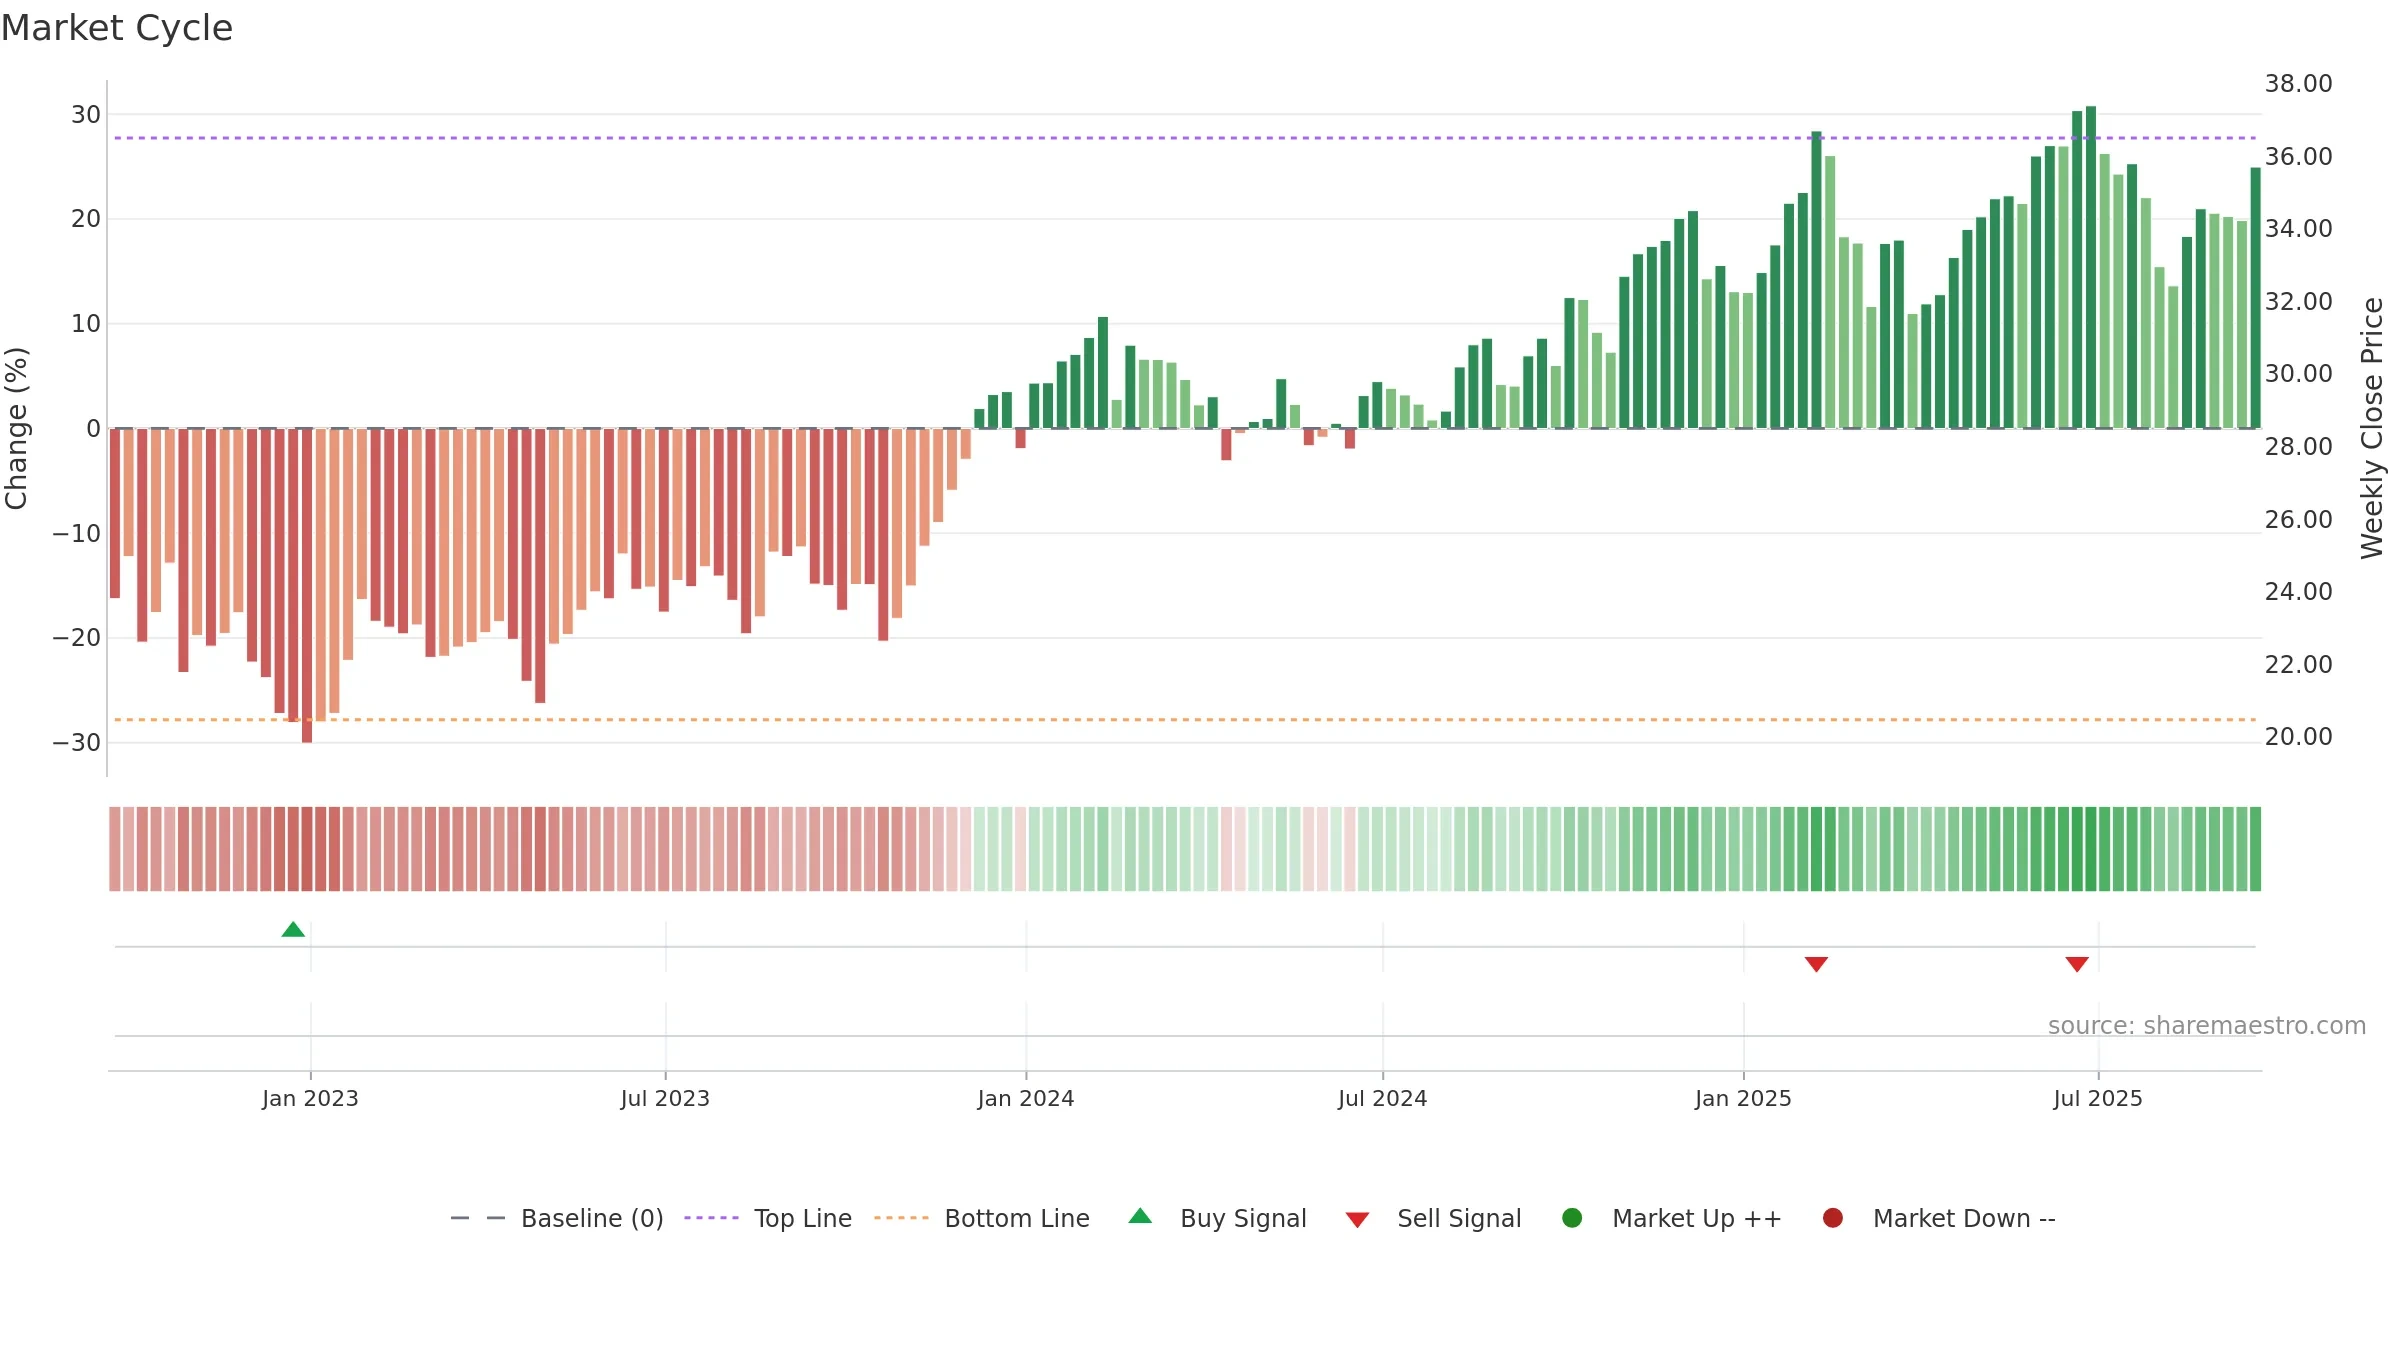Click the 28.00 price axis tick
The image size is (2400, 1350).
tap(2298, 447)
